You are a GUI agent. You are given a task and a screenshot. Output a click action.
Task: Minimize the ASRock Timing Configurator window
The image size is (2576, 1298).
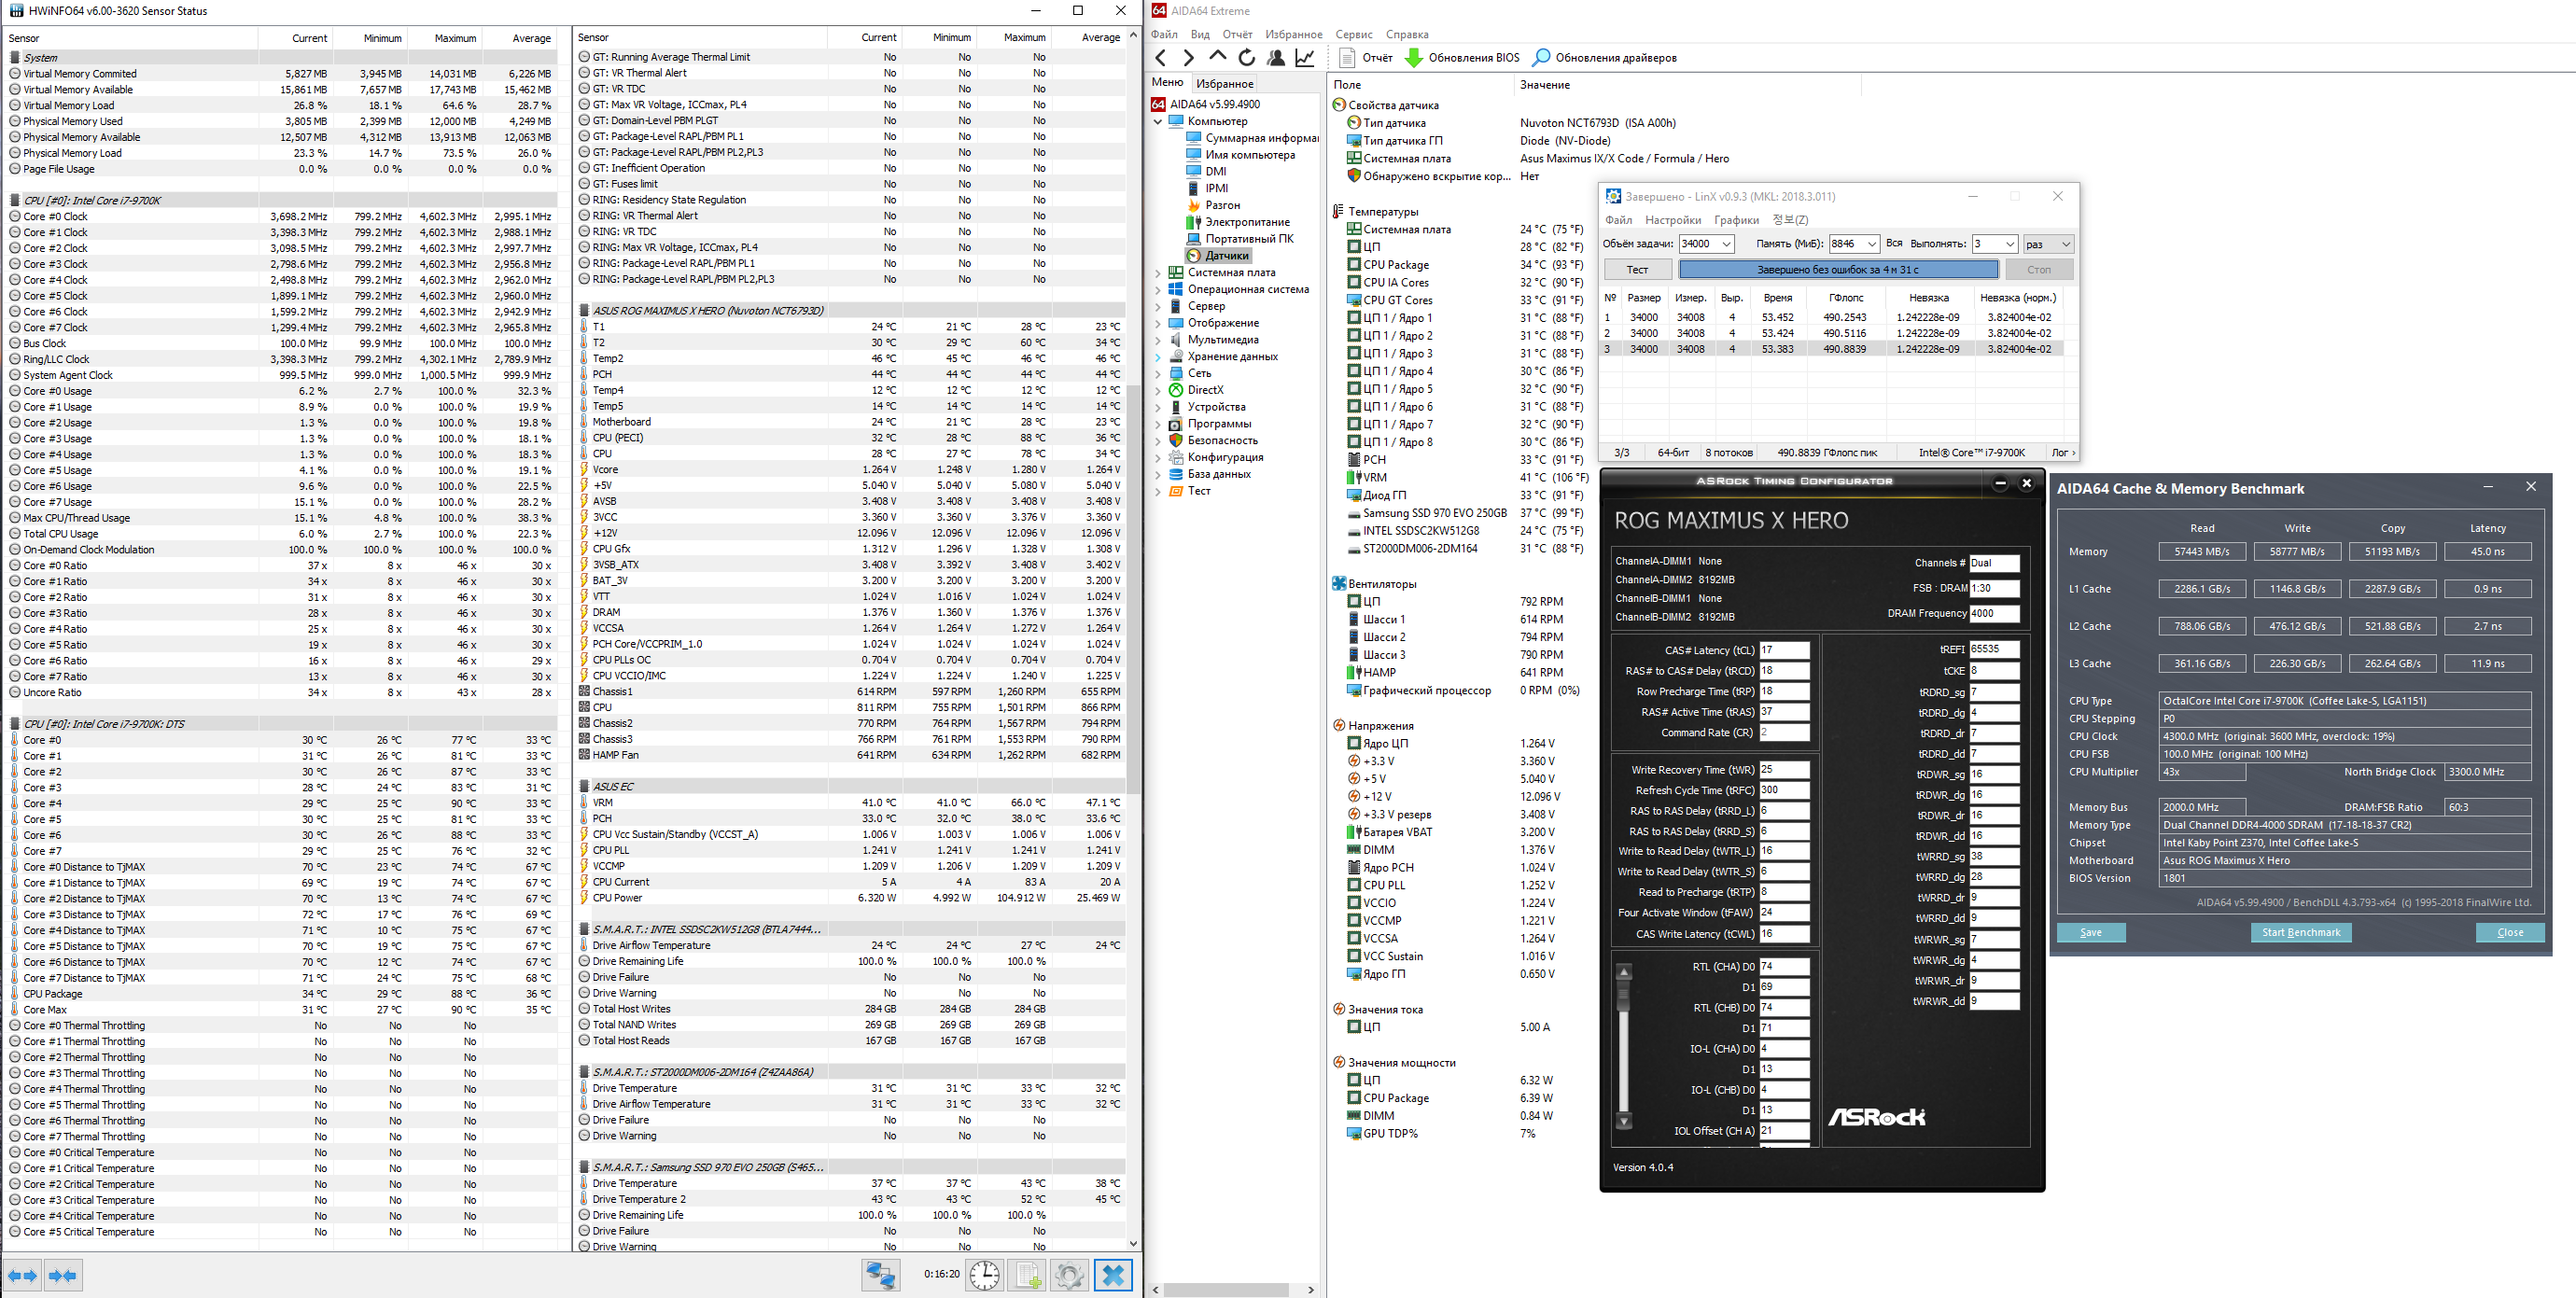tap(2000, 484)
